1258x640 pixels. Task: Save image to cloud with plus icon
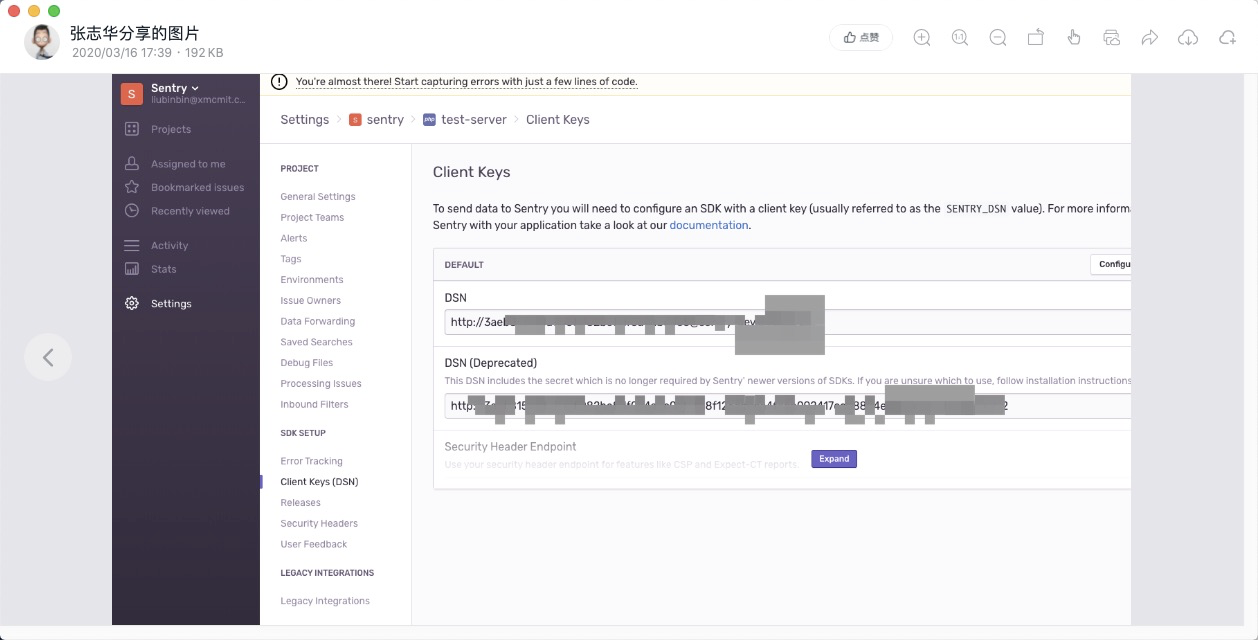click(x=1227, y=38)
